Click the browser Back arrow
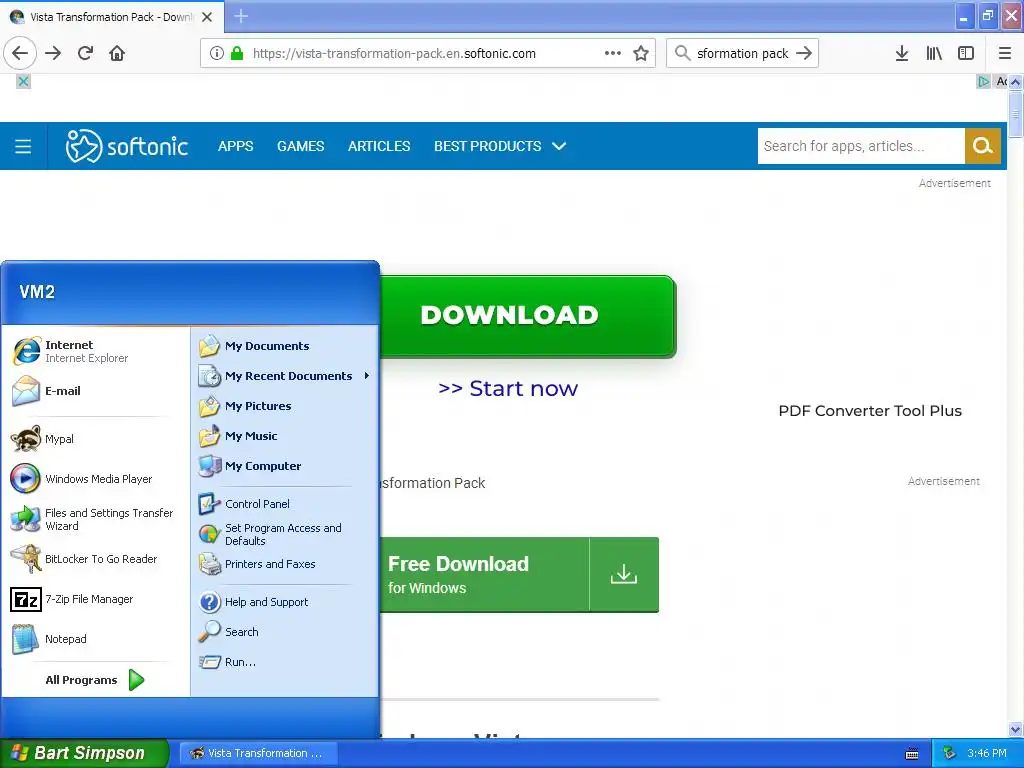 (20, 54)
